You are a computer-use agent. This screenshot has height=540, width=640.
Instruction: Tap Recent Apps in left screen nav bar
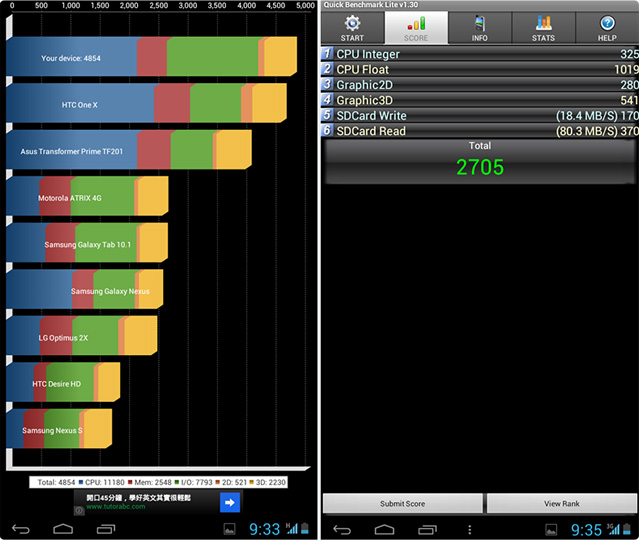pyautogui.click(x=106, y=529)
